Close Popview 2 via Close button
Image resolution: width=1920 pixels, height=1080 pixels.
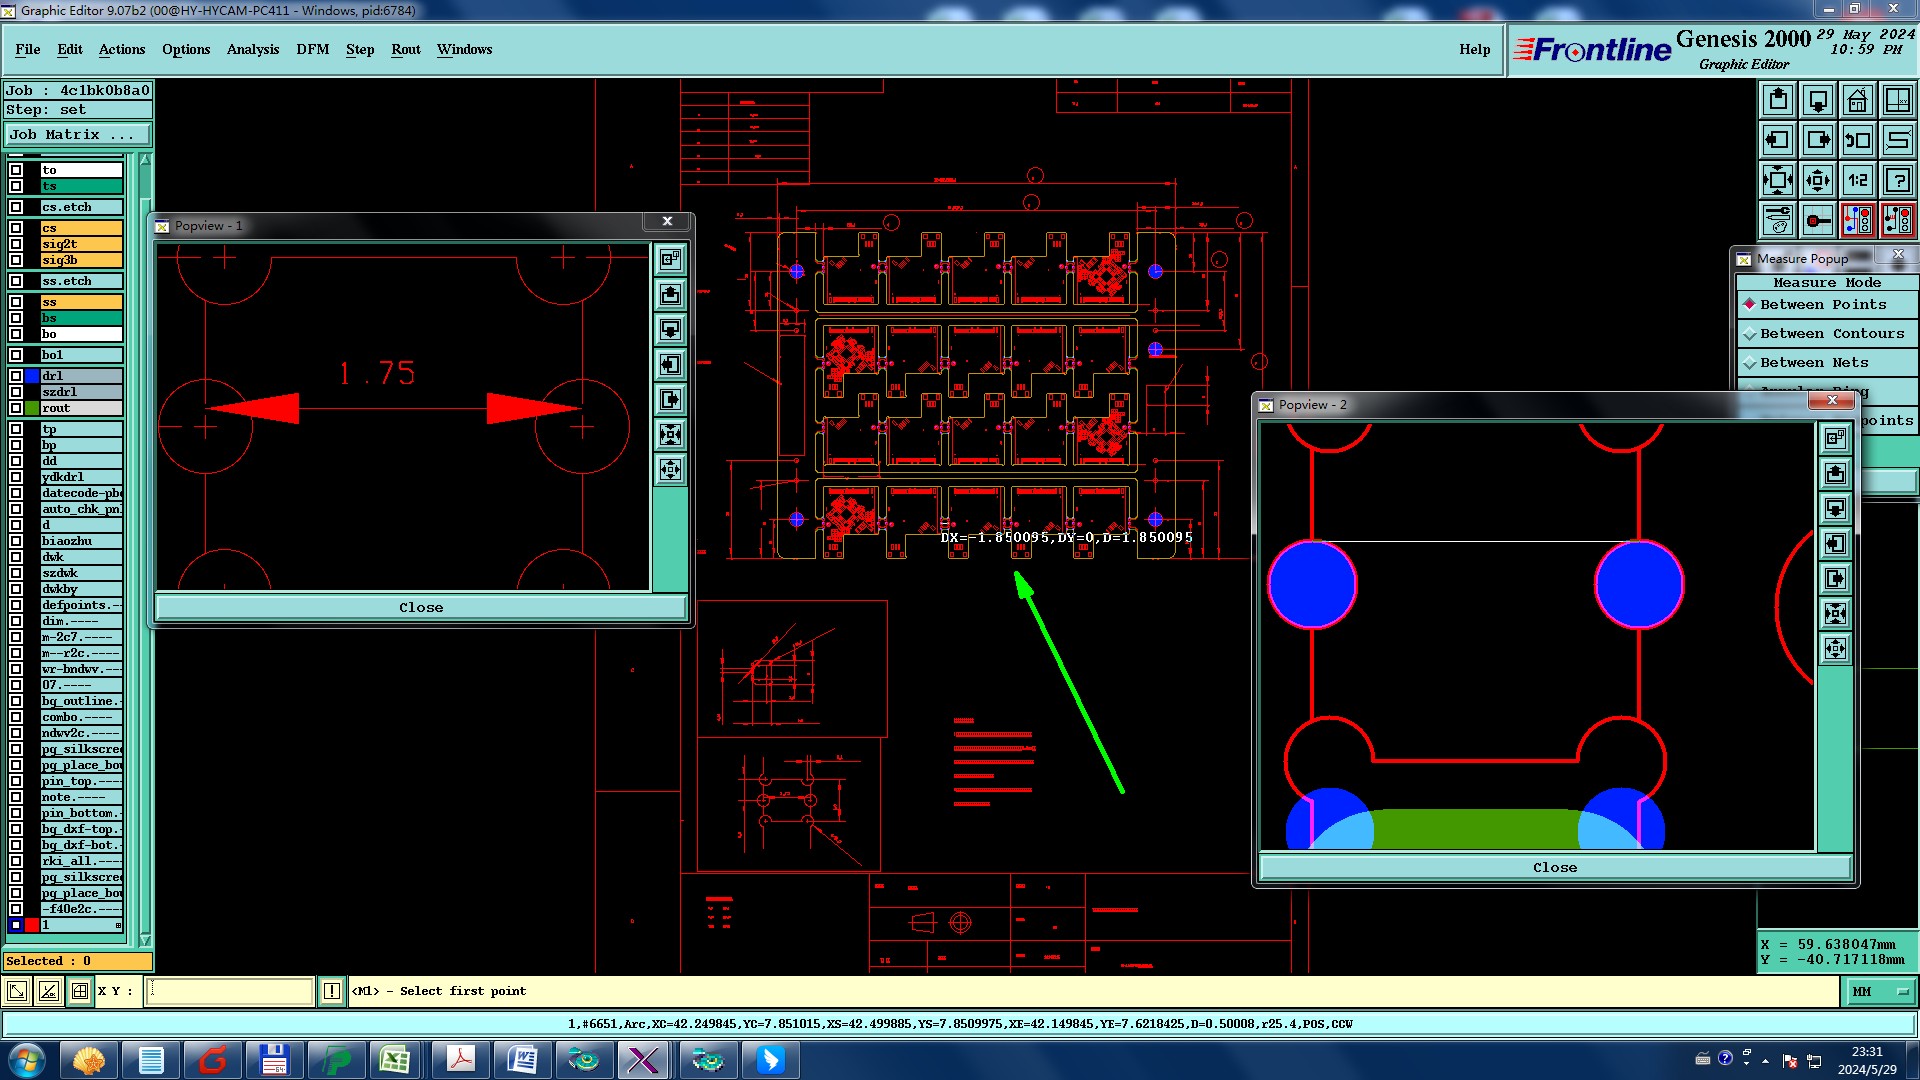click(x=1554, y=867)
